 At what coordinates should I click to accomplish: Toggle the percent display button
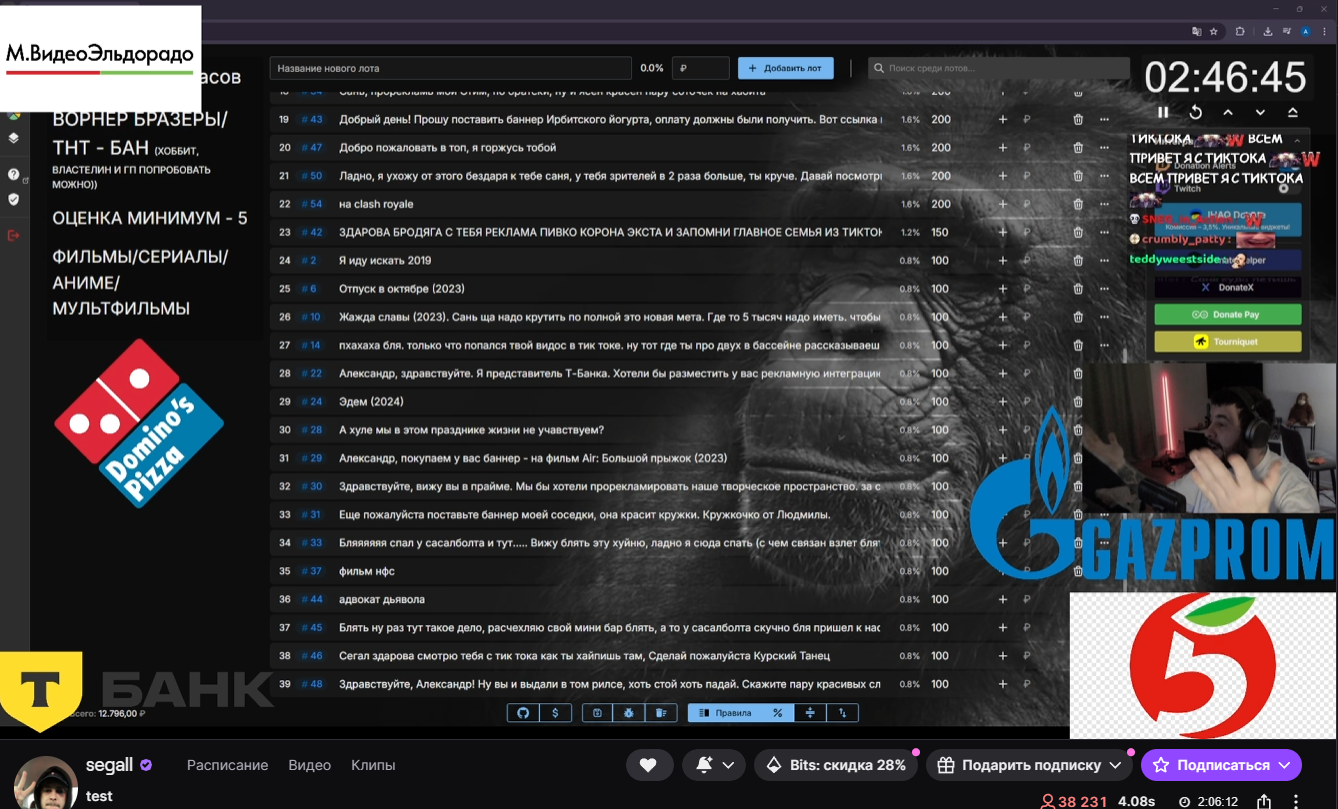(x=777, y=713)
